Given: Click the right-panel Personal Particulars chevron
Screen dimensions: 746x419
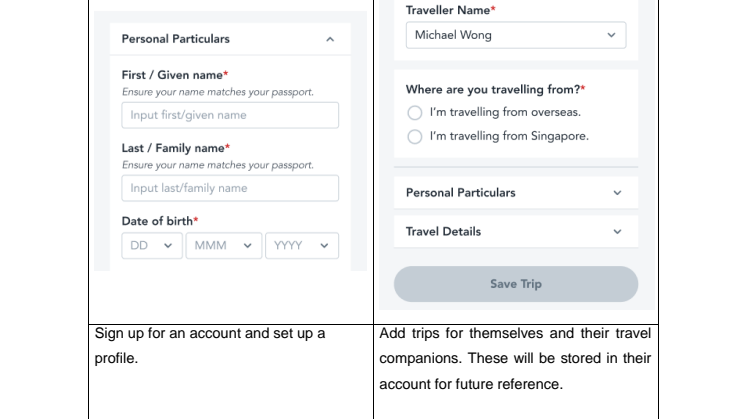Looking at the screenshot, I should tap(617, 193).
